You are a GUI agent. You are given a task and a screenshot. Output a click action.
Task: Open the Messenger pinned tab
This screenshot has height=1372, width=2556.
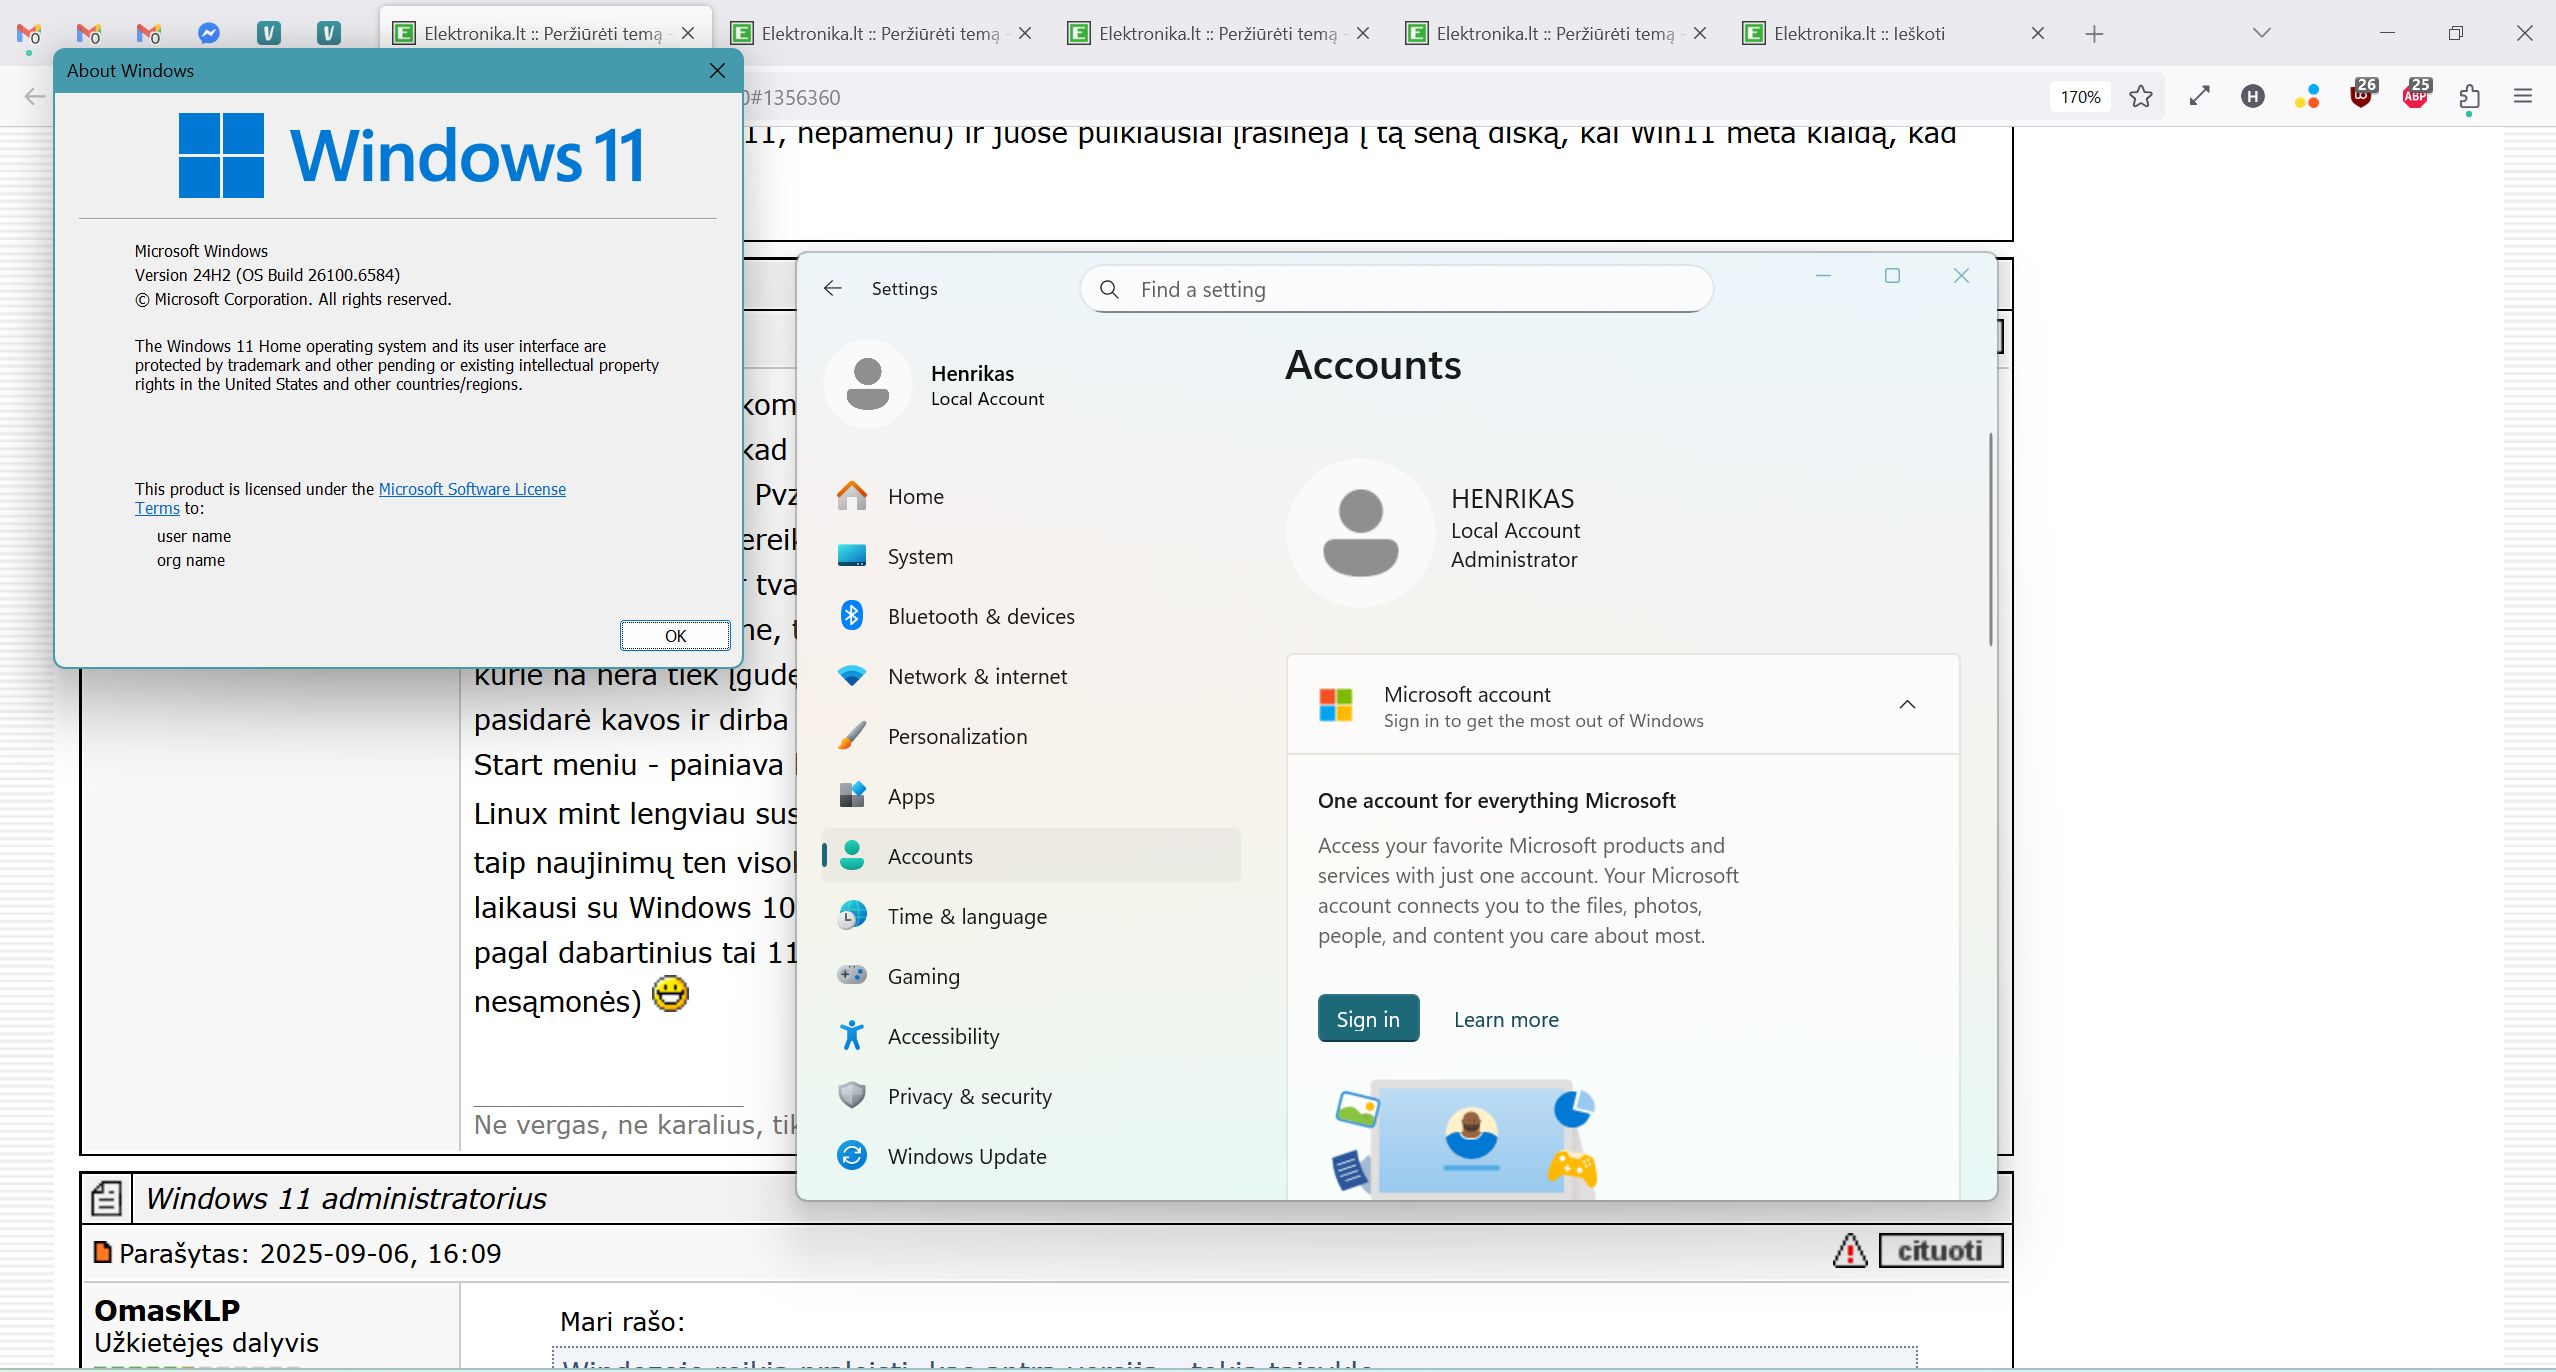coord(209,34)
